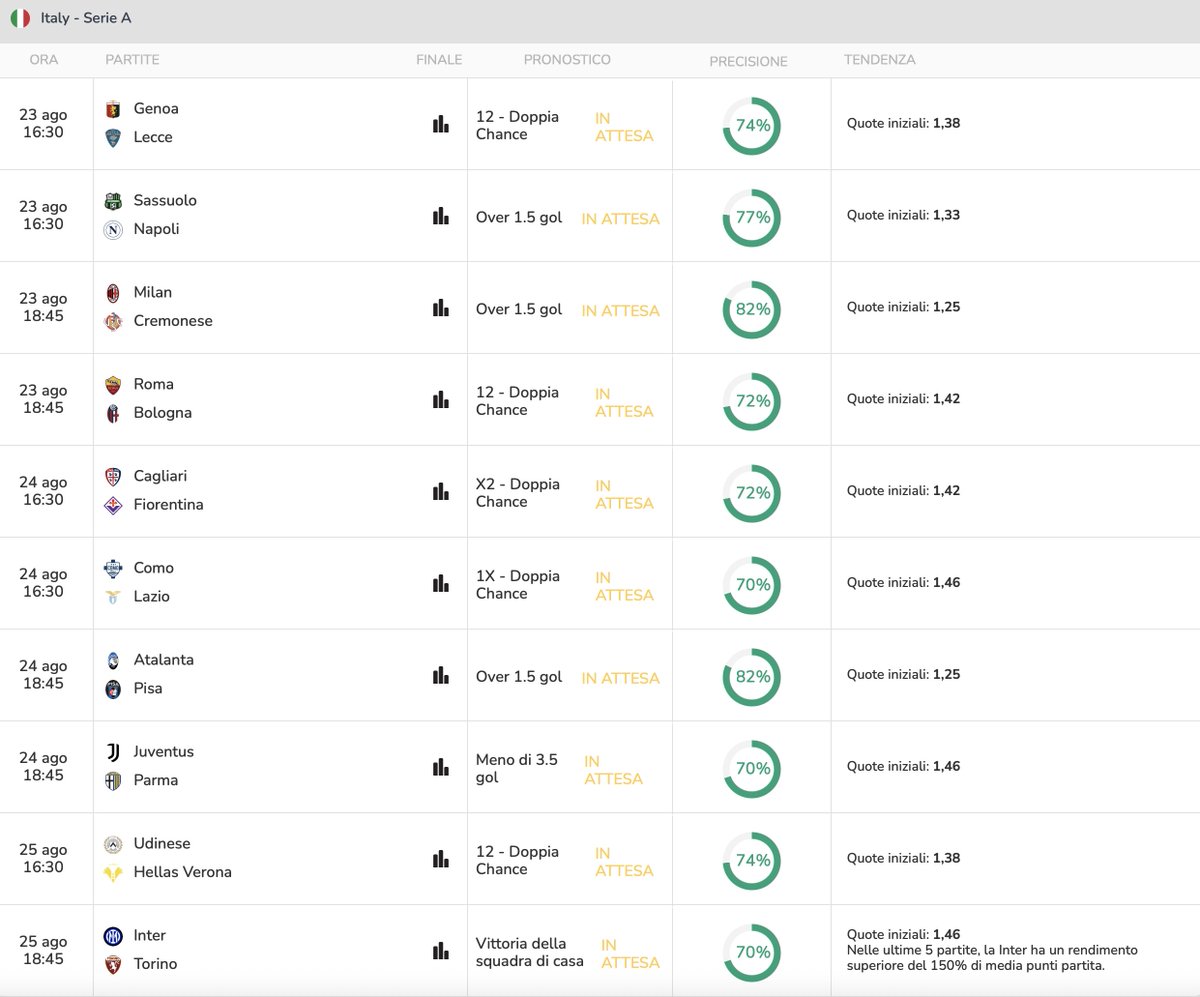The image size is (1200, 997).
Task: Click the 77% precision ring for Sassuolo match
Action: pyautogui.click(x=752, y=218)
